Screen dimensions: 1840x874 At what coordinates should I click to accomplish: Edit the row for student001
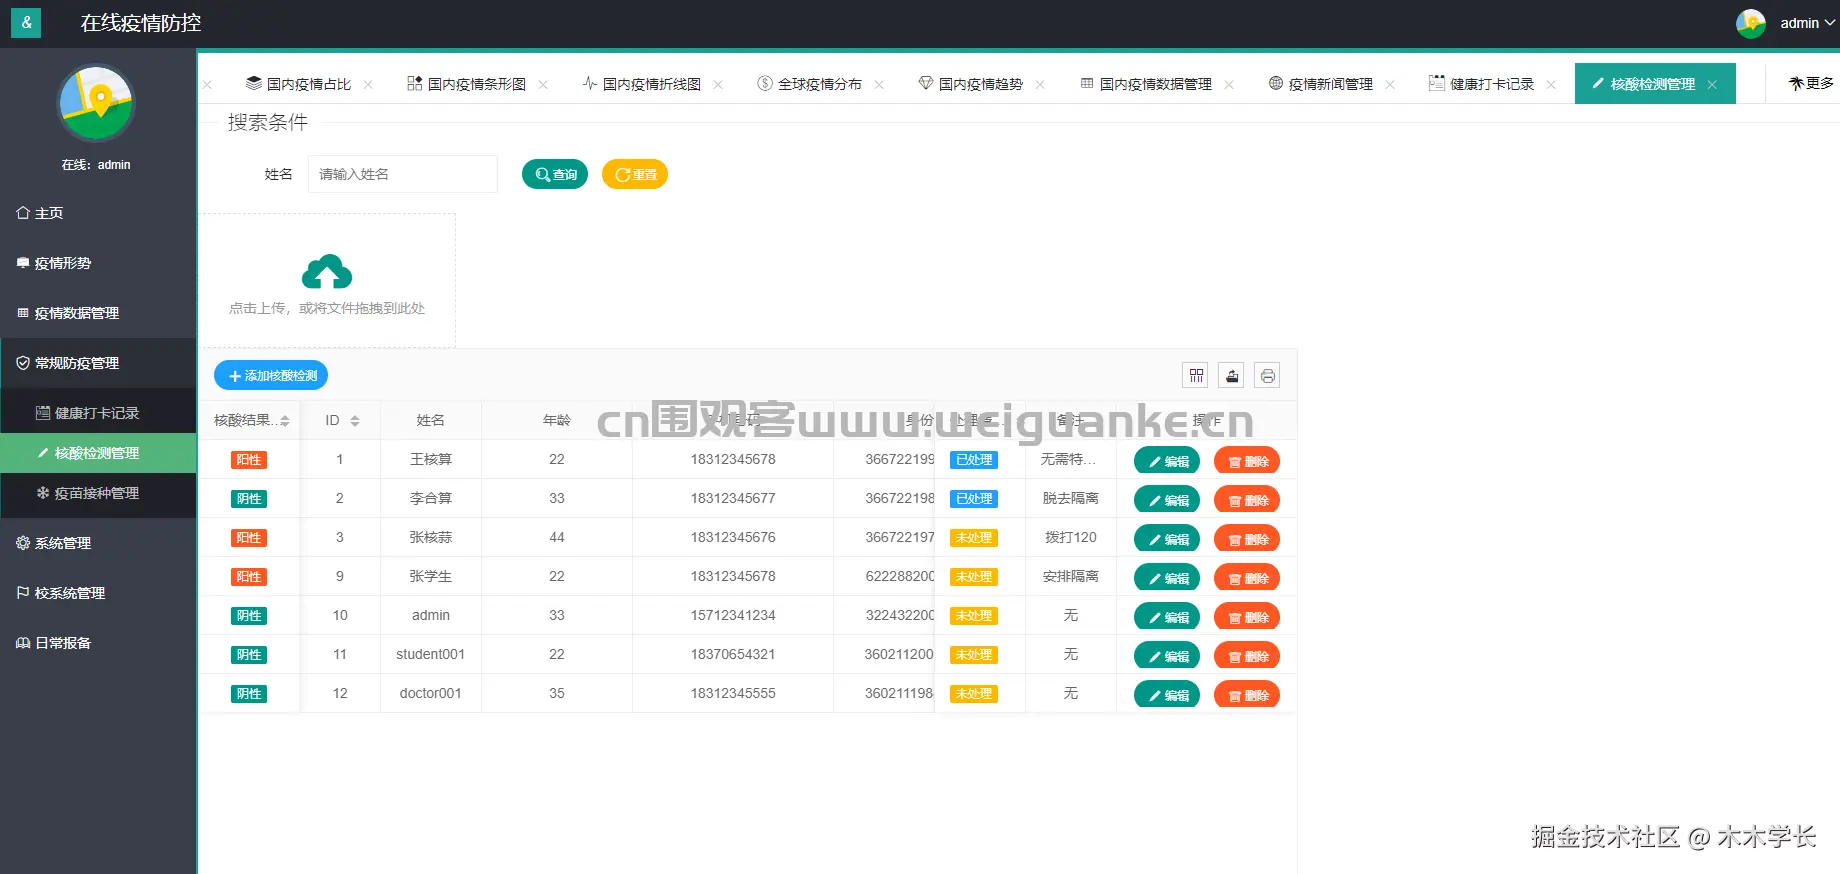1167,656
